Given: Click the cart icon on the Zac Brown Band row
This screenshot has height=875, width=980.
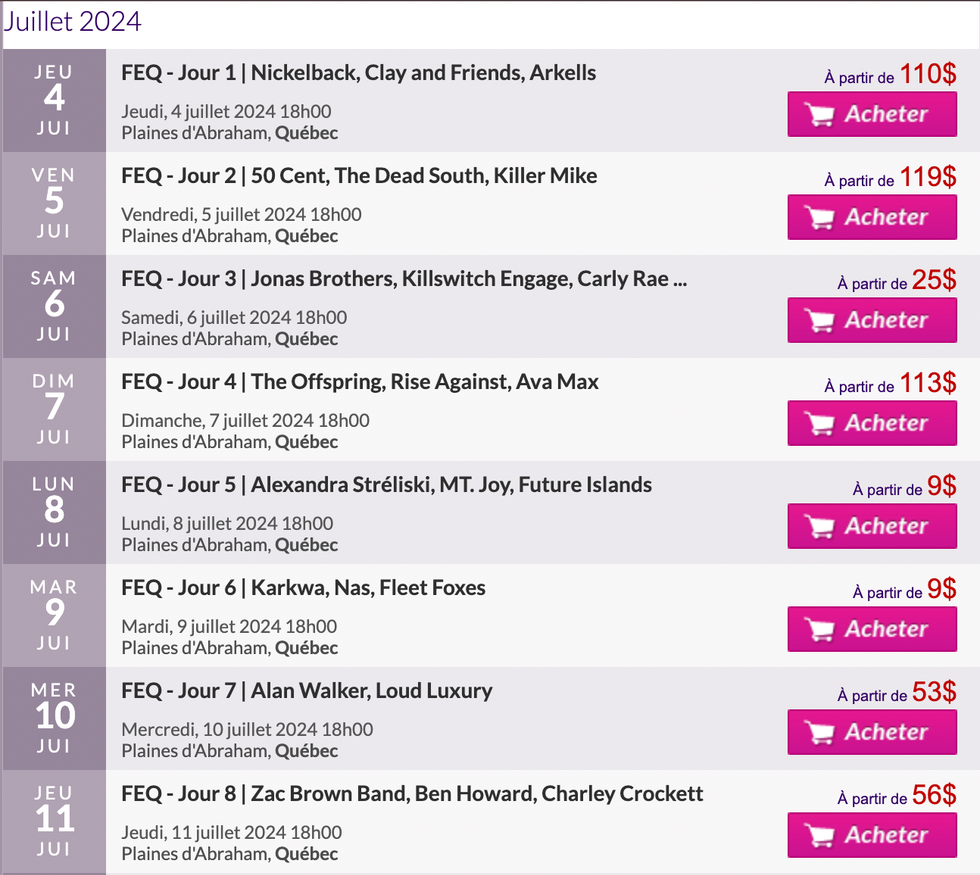Looking at the screenshot, I should coord(822,835).
